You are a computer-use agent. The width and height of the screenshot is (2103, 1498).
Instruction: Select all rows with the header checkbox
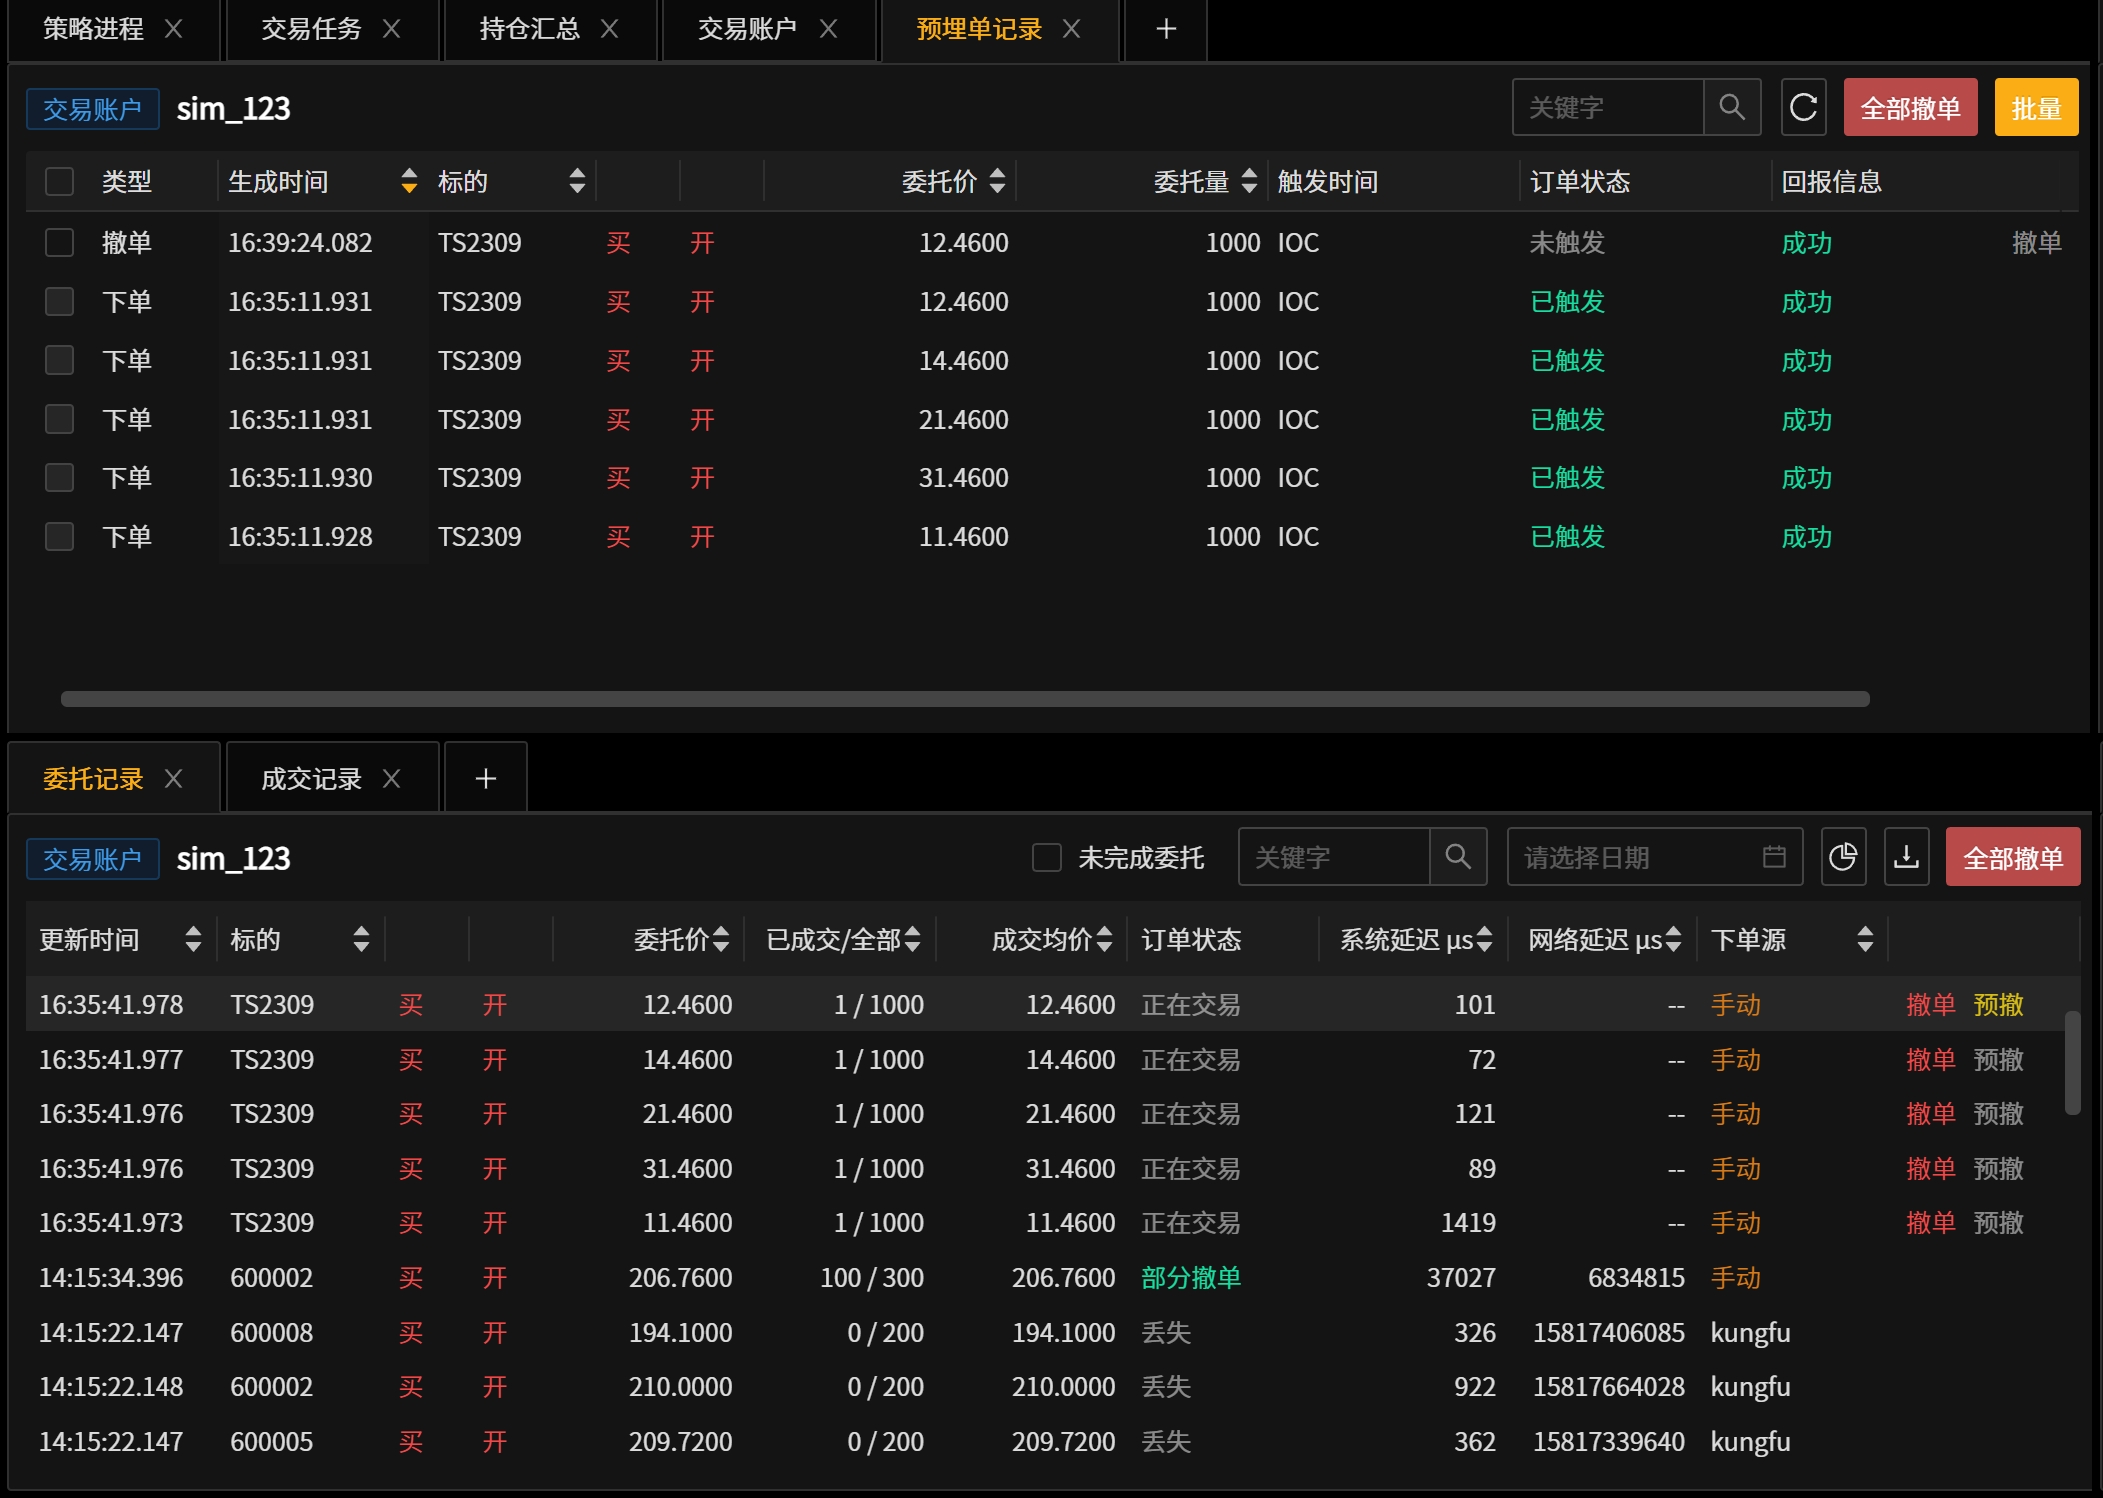tap(59, 181)
